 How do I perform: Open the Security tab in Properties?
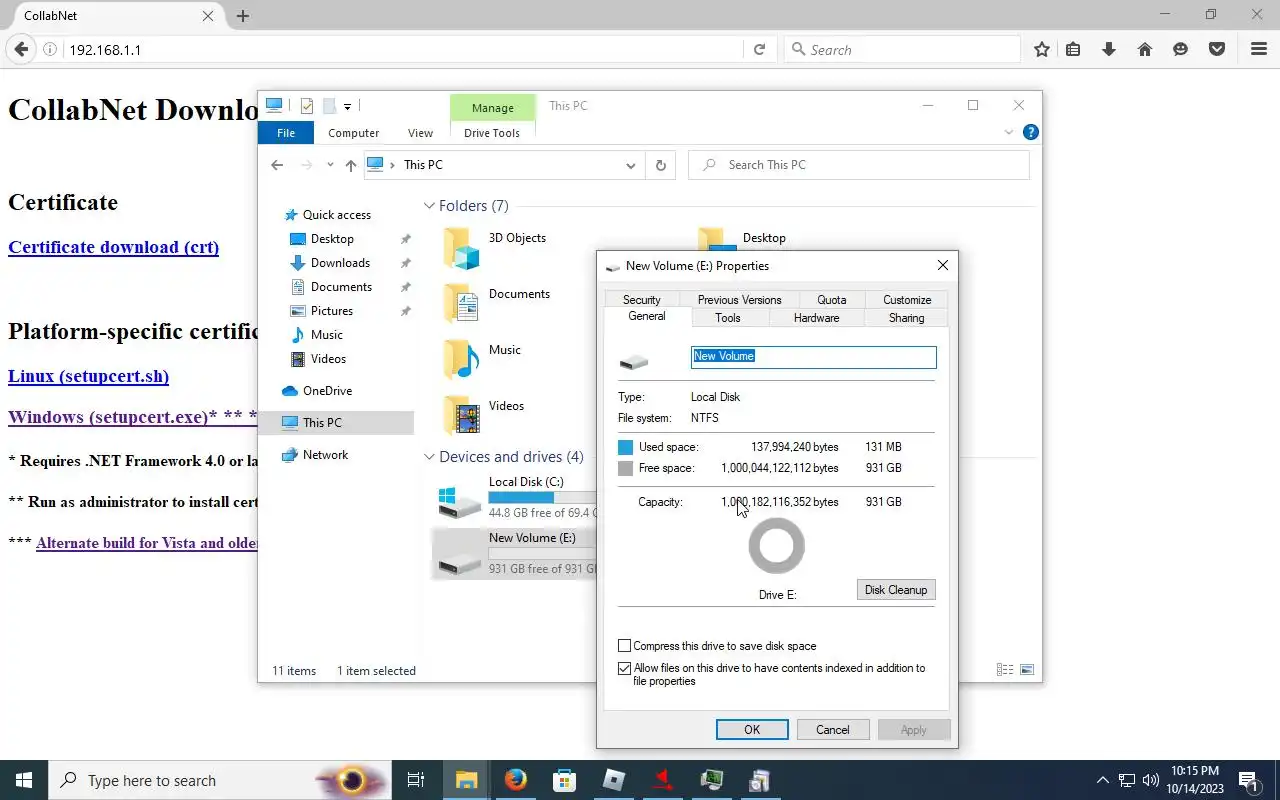(642, 299)
